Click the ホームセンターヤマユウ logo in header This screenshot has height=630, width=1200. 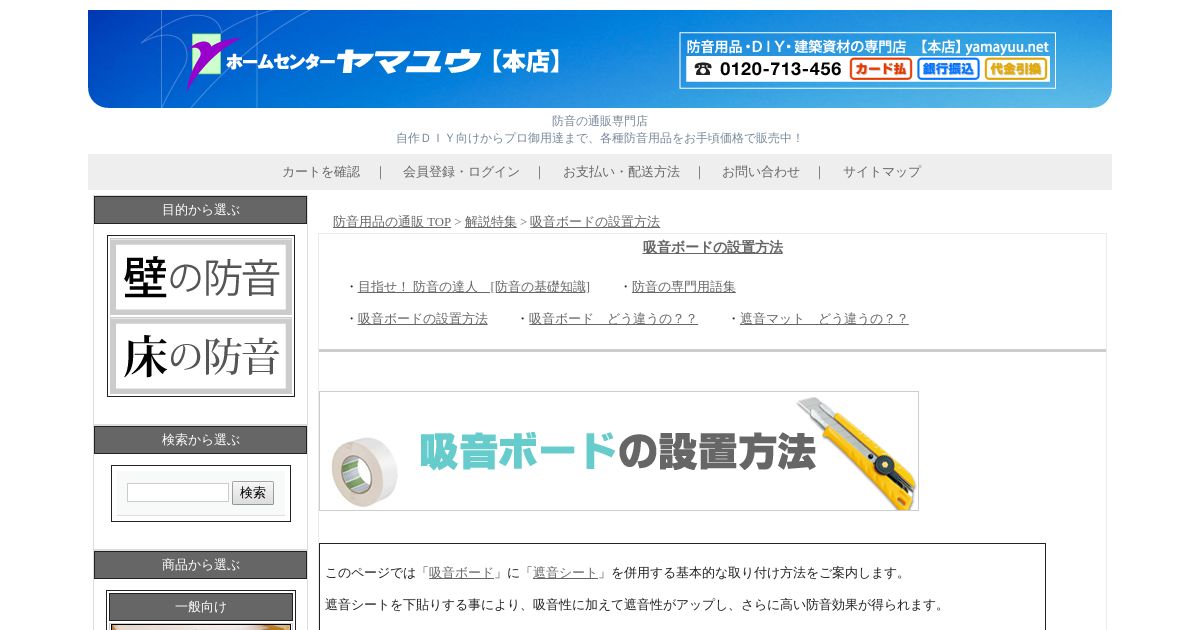[x=375, y=61]
